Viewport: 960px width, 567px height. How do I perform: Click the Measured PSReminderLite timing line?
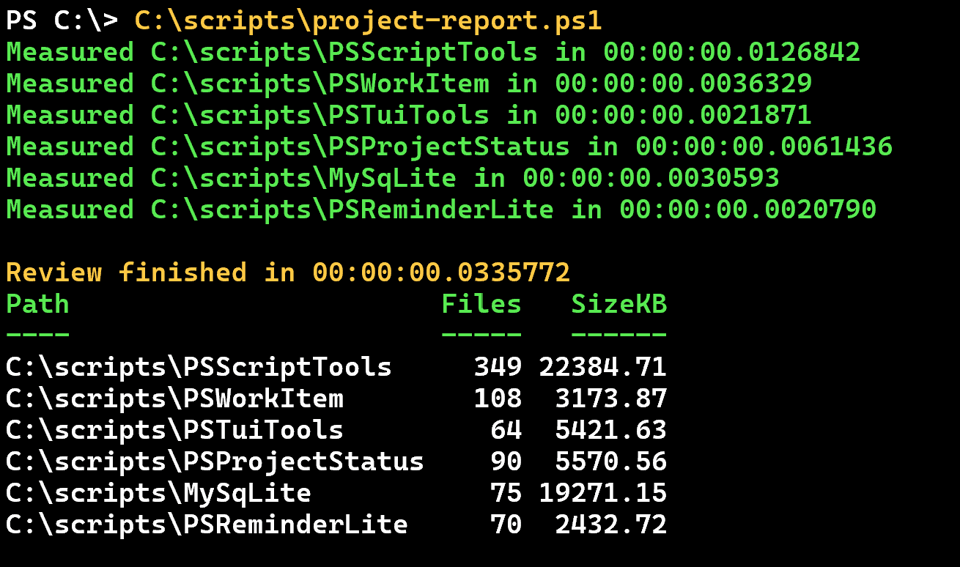pos(441,210)
